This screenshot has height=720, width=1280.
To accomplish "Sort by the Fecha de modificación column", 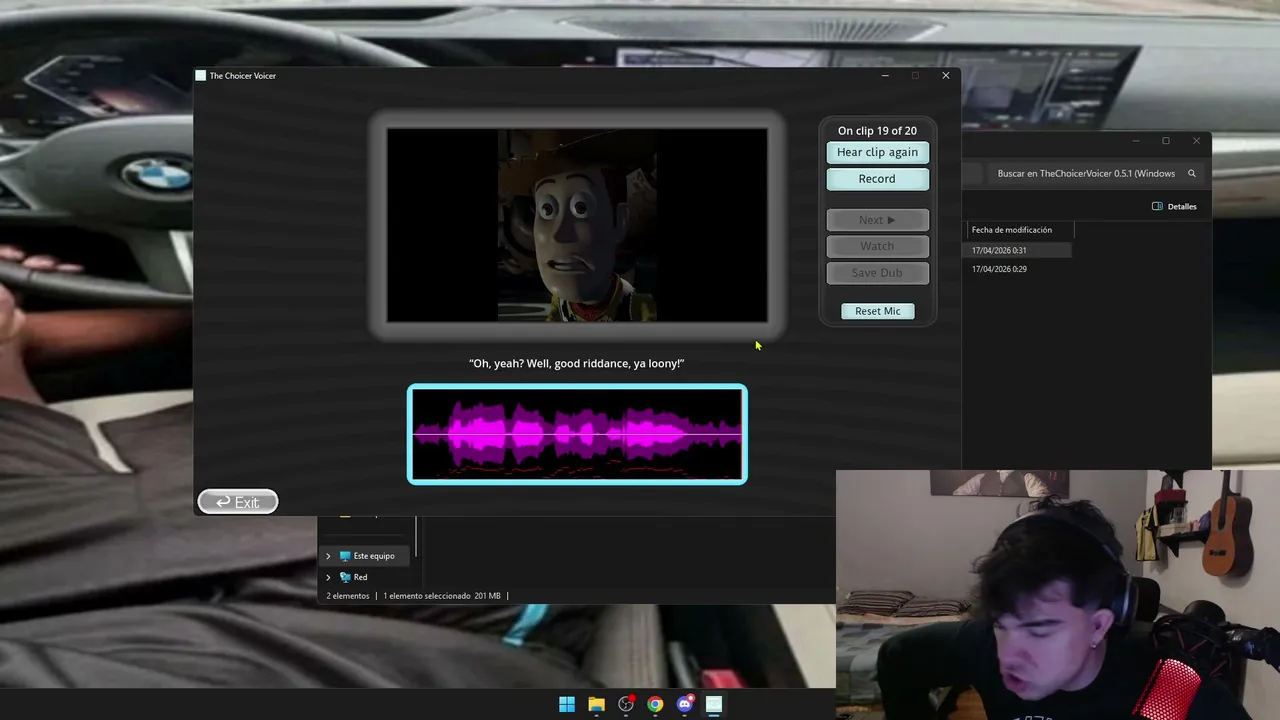I will 1012,230.
